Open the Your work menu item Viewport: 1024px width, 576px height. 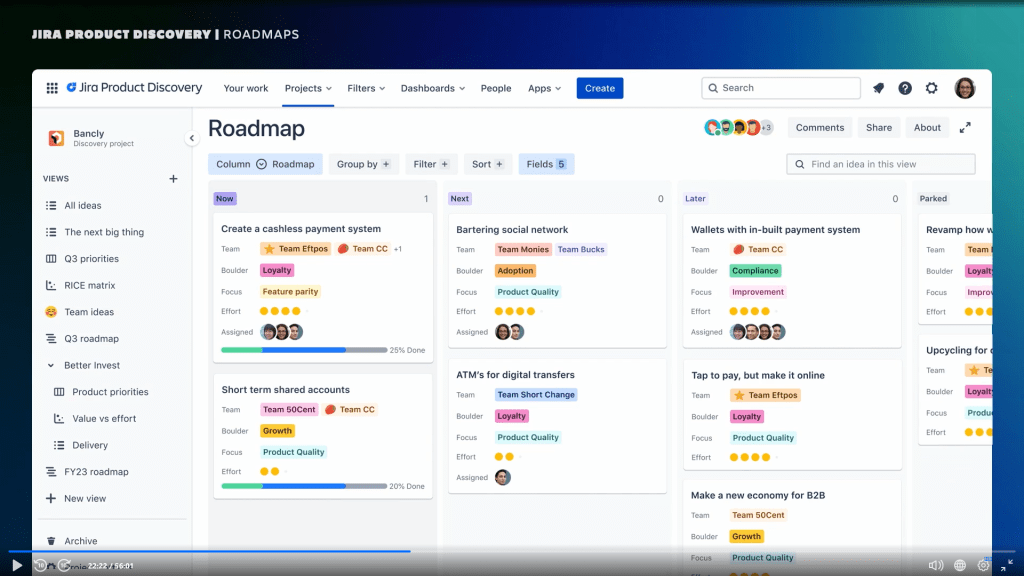246,88
